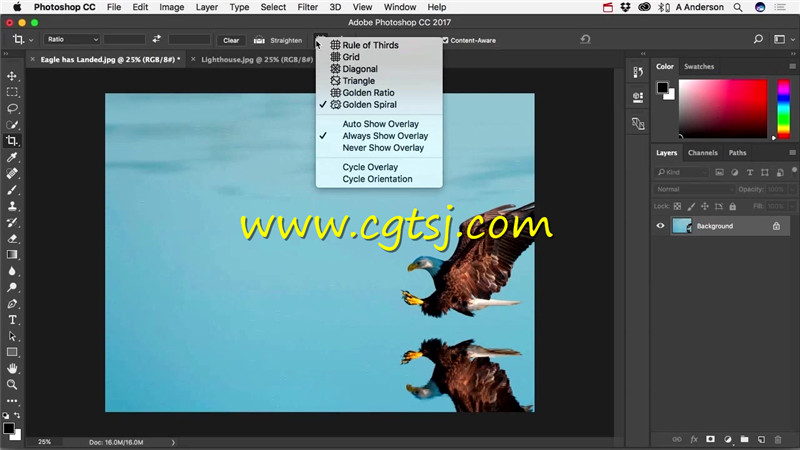Select the Eraser tool
This screenshot has width=800, height=450.
pyautogui.click(x=12, y=238)
